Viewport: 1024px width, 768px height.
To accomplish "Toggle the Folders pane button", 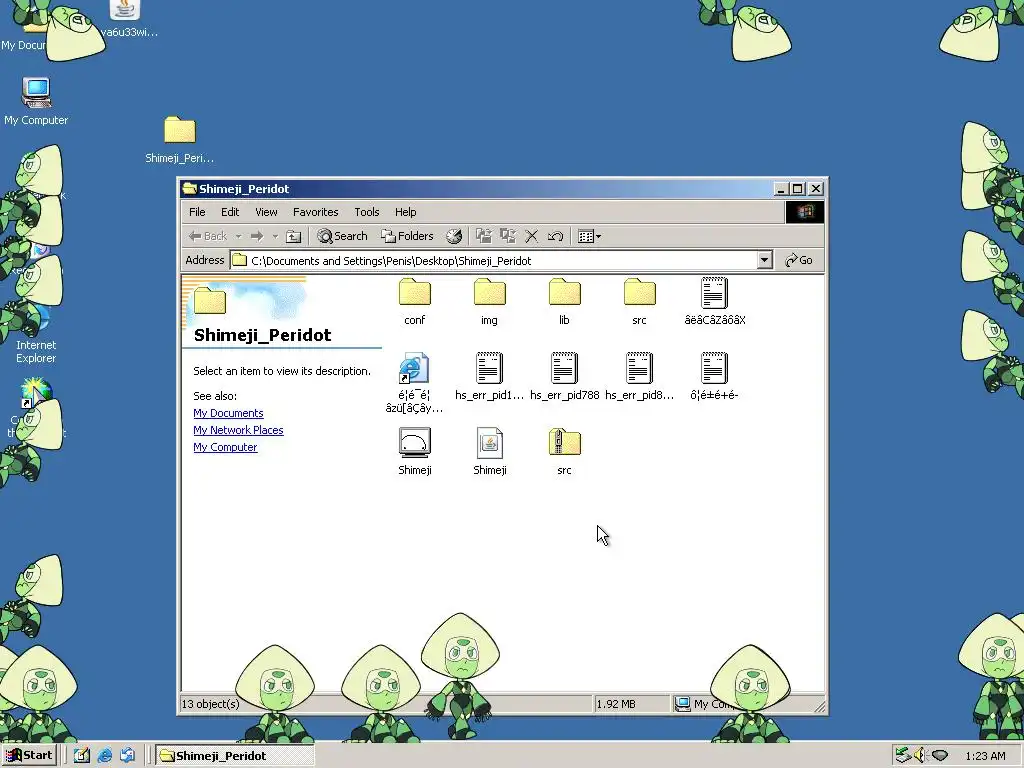I will (x=408, y=236).
